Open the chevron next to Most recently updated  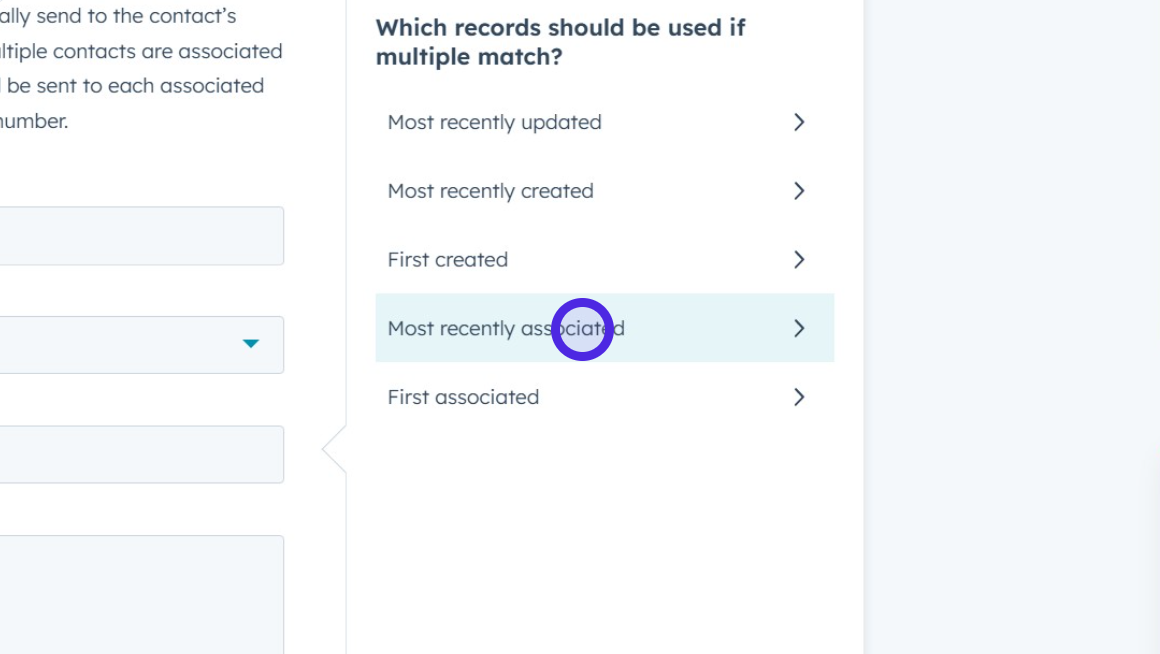pyautogui.click(x=799, y=122)
